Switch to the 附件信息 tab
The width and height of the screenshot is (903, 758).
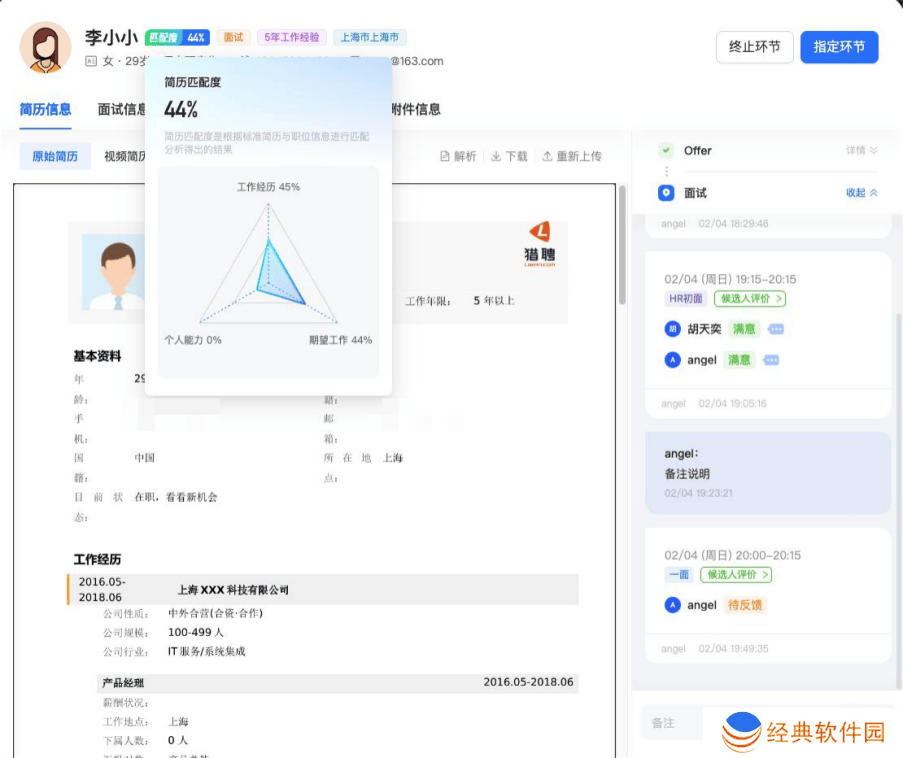coord(414,109)
